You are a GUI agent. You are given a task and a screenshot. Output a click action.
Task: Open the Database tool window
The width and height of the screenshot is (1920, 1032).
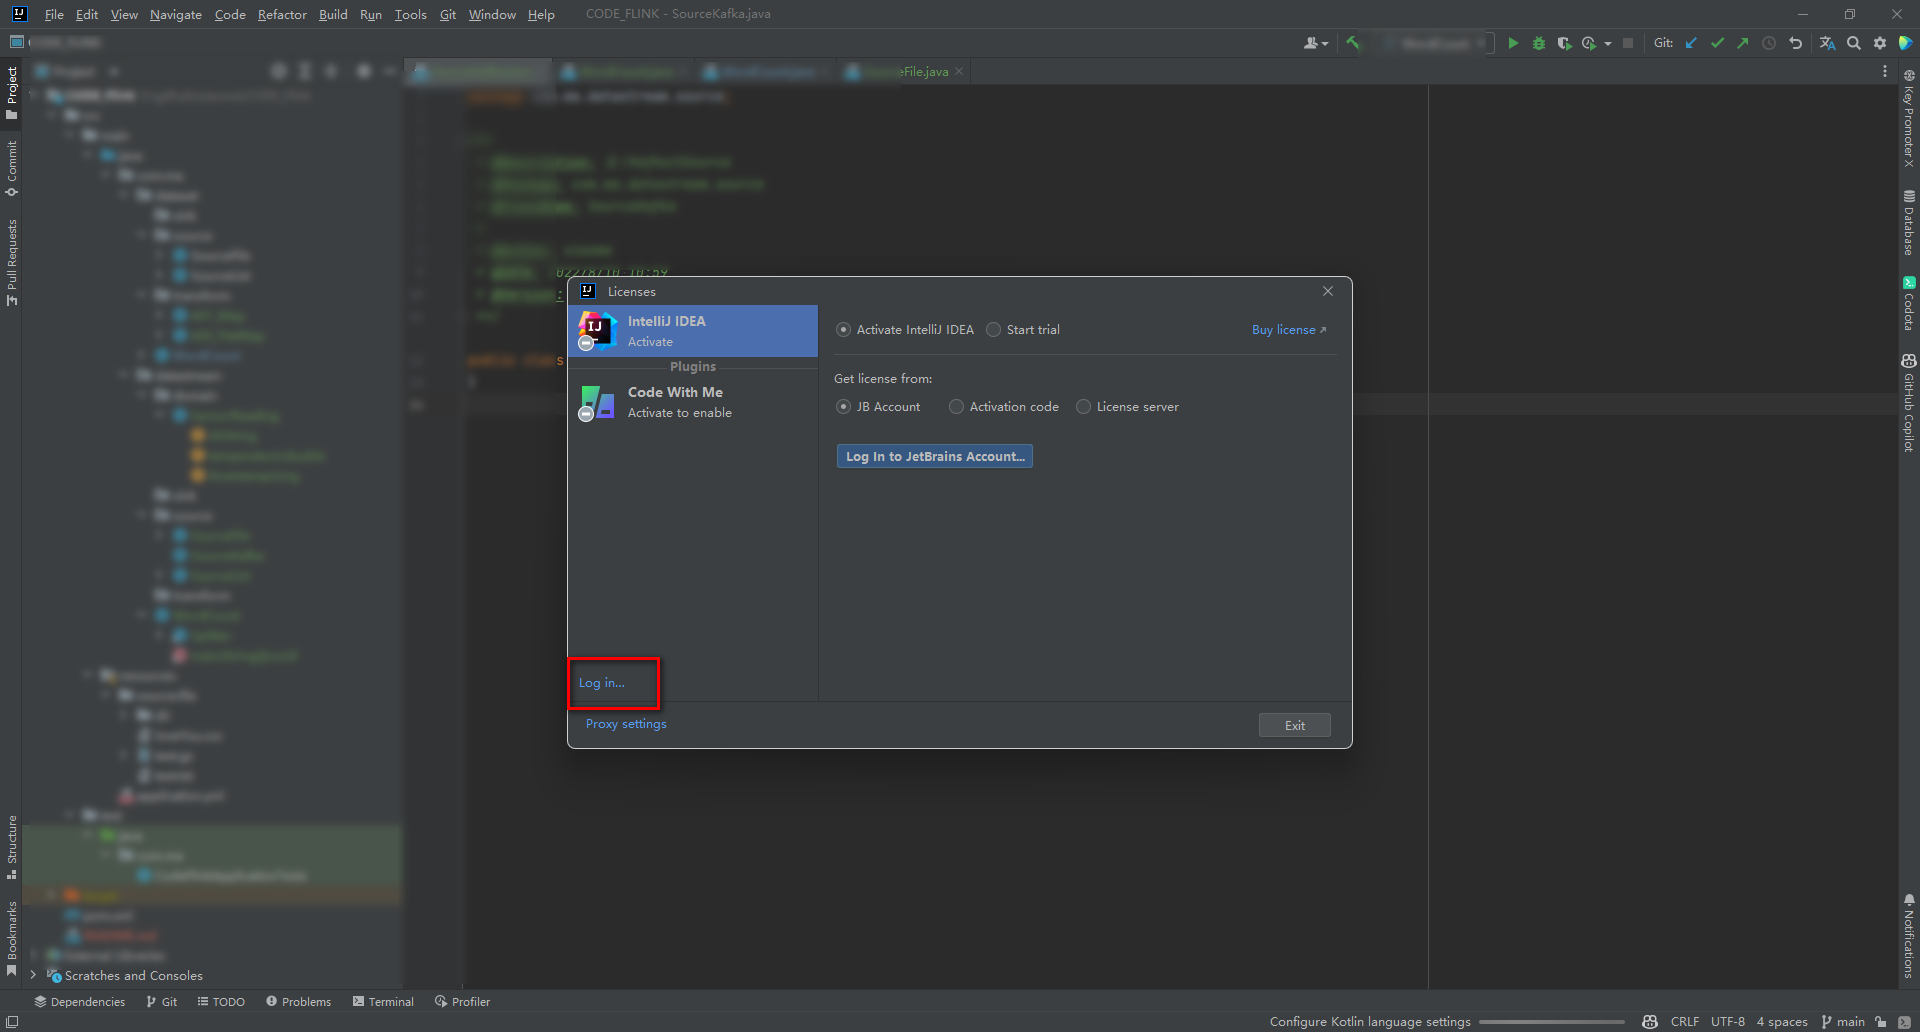[x=1909, y=222]
